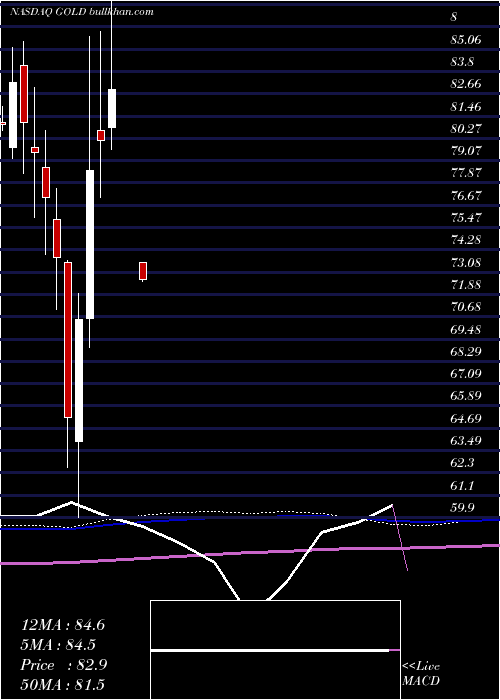
Task: Click the Live MACD label
Action: (421, 674)
